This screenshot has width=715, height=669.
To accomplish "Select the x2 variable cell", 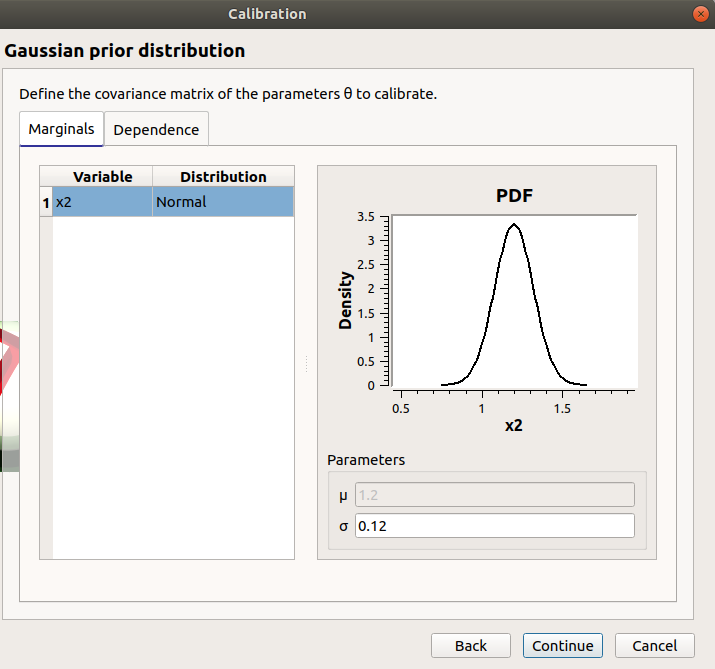I will coord(102,202).
